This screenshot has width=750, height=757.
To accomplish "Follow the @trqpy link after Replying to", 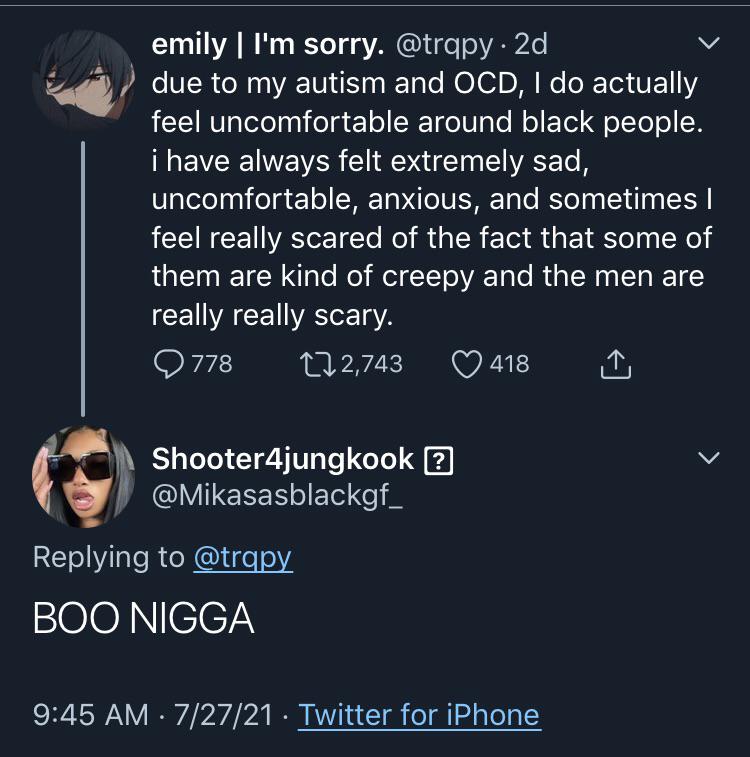I will pos(242,557).
